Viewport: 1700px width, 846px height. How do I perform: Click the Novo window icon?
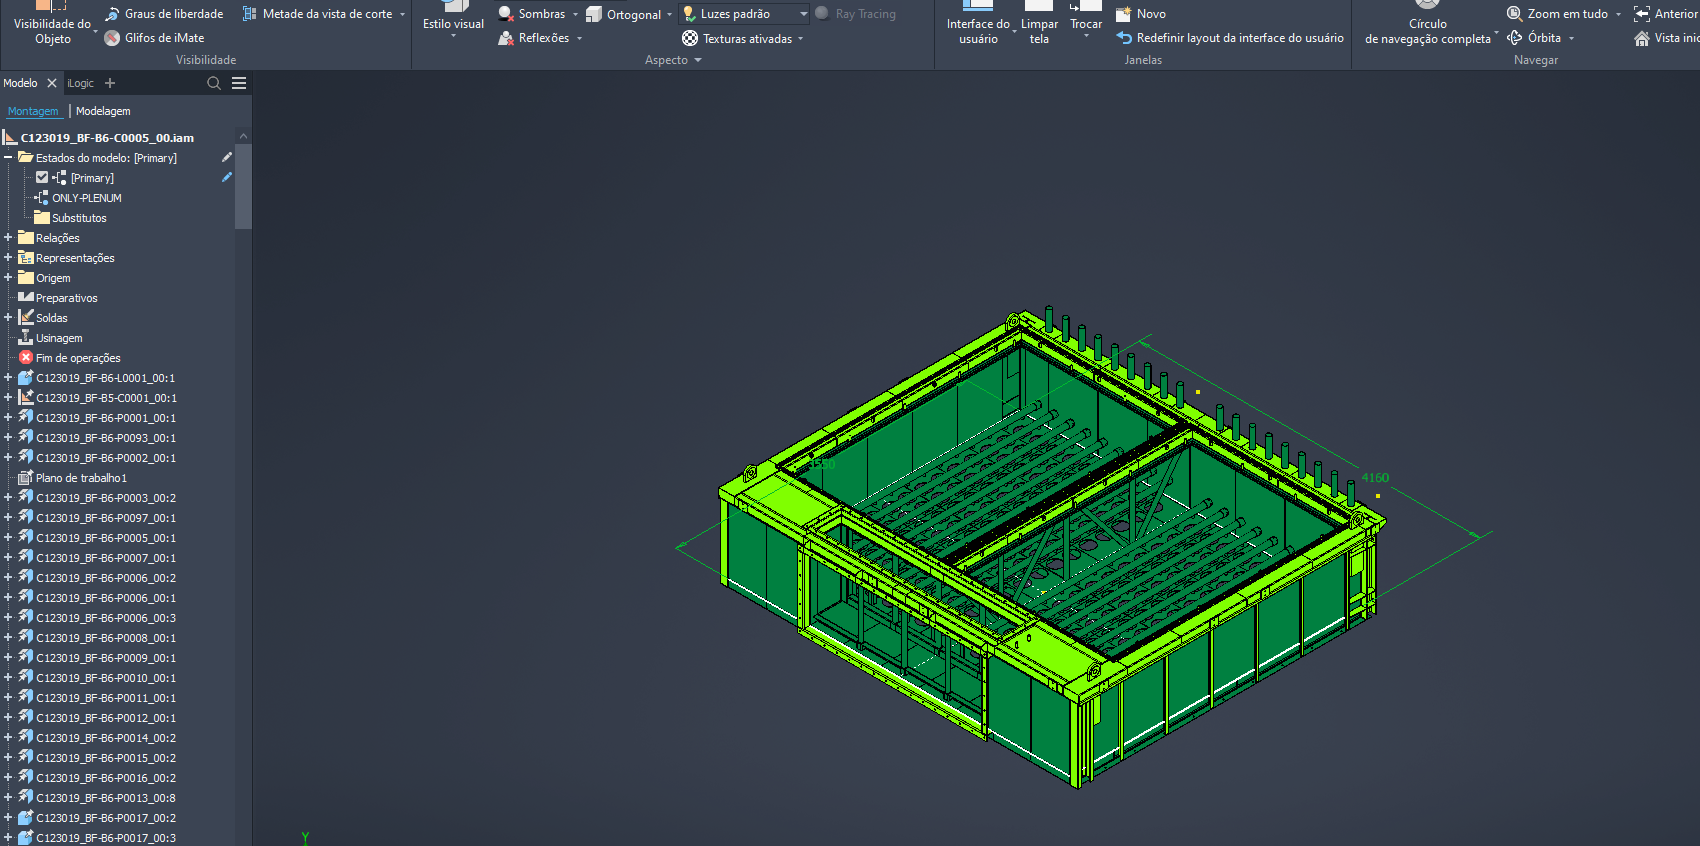1124,14
